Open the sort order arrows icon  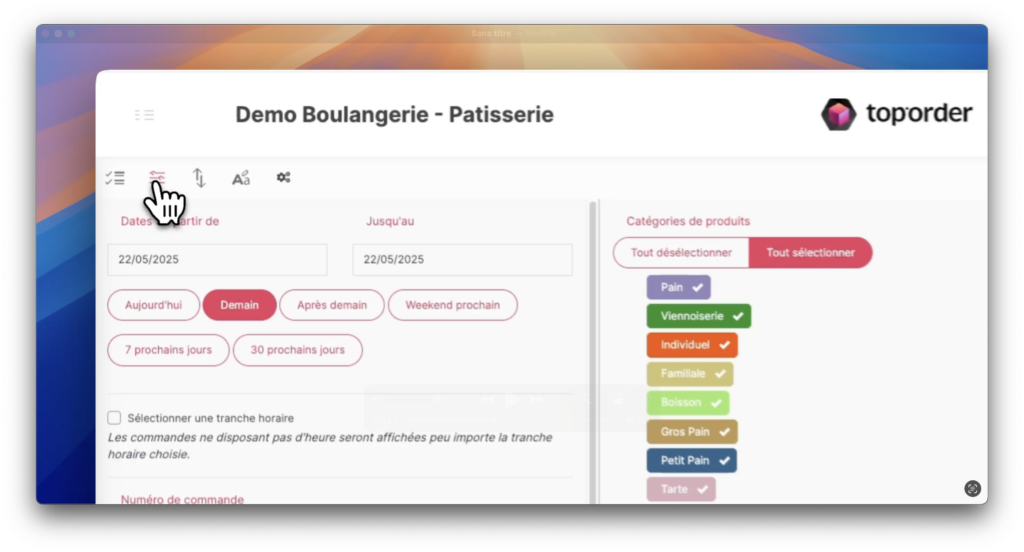click(199, 178)
